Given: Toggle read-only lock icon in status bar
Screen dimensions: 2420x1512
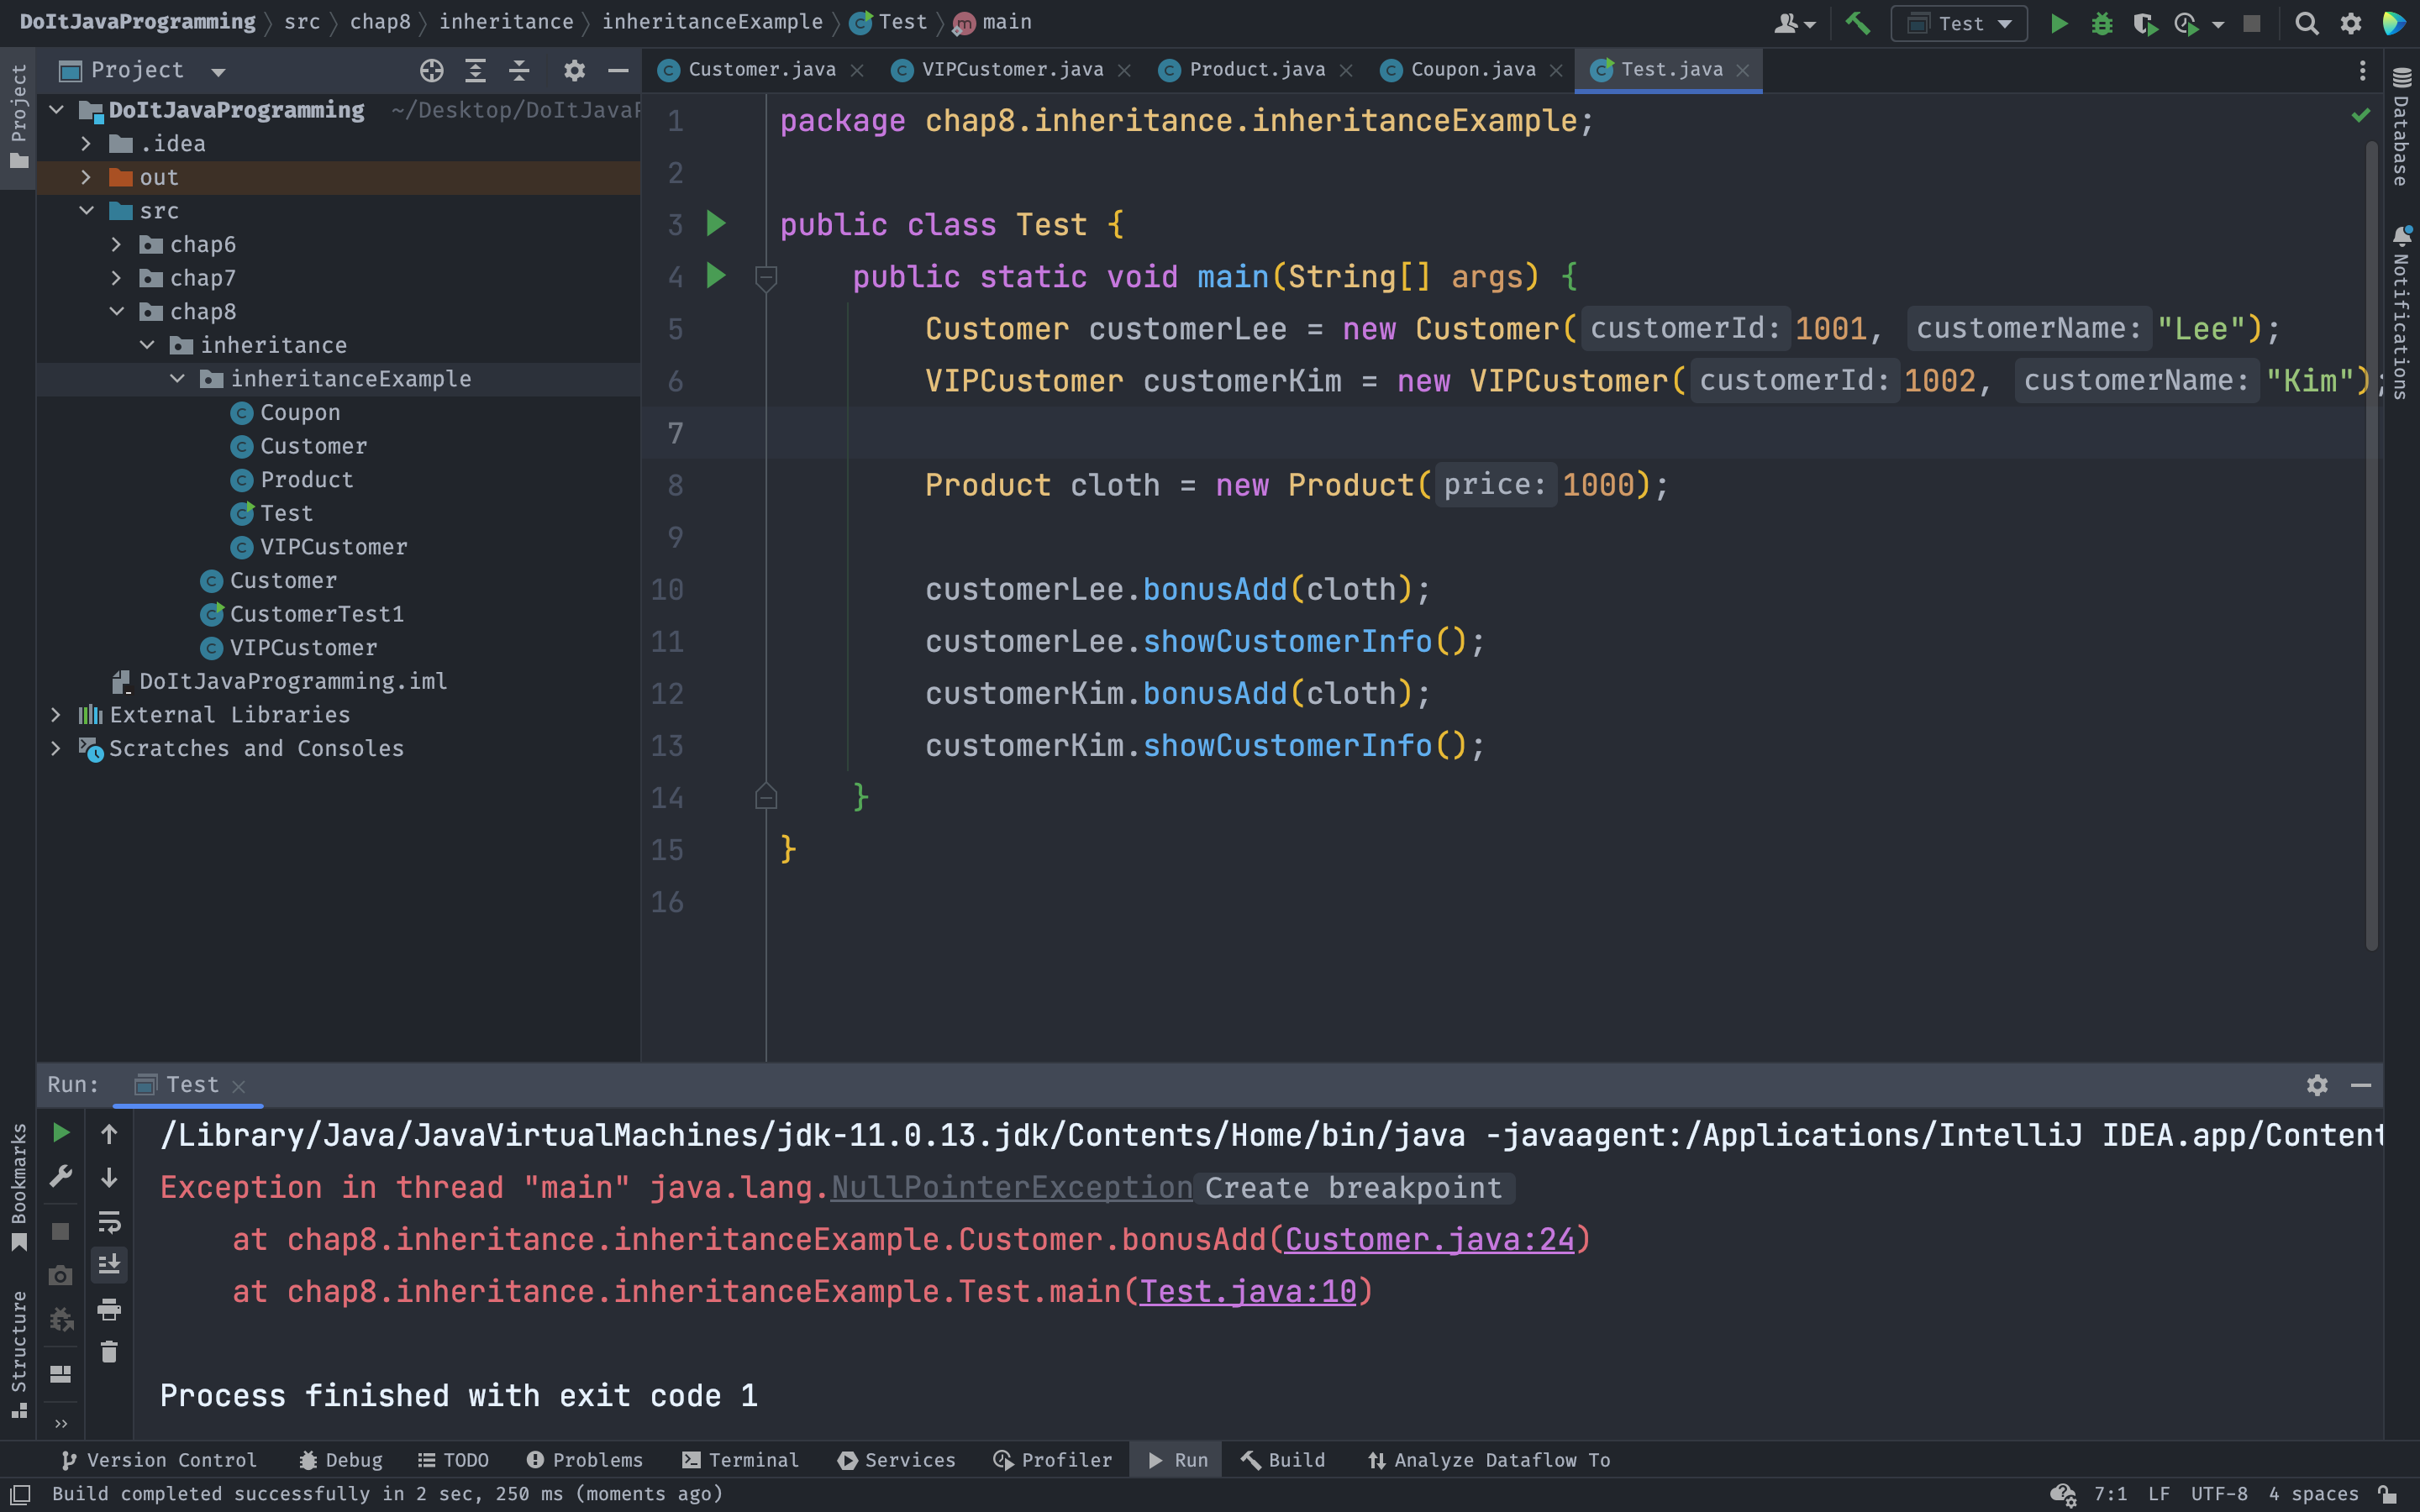Looking at the screenshot, I should [2387, 1494].
